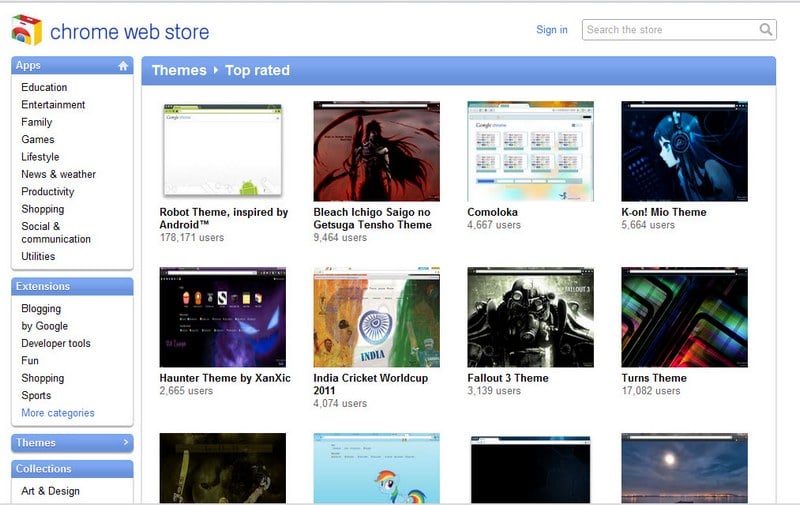Select the Games category
Image resolution: width=800 pixels, height=505 pixels.
point(38,139)
